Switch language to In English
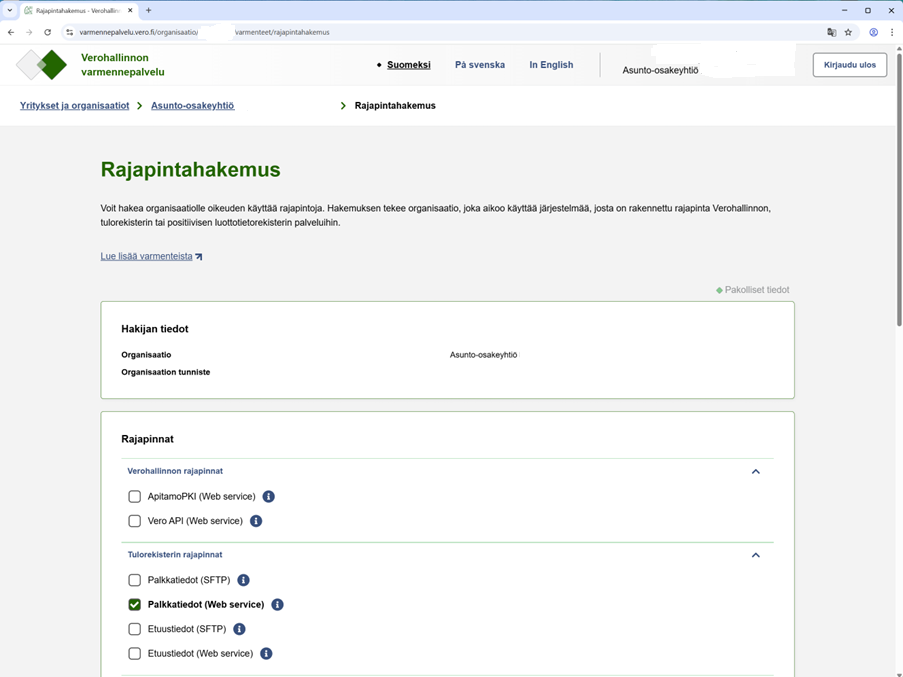Viewport: 903px width, 677px height. [x=551, y=65]
